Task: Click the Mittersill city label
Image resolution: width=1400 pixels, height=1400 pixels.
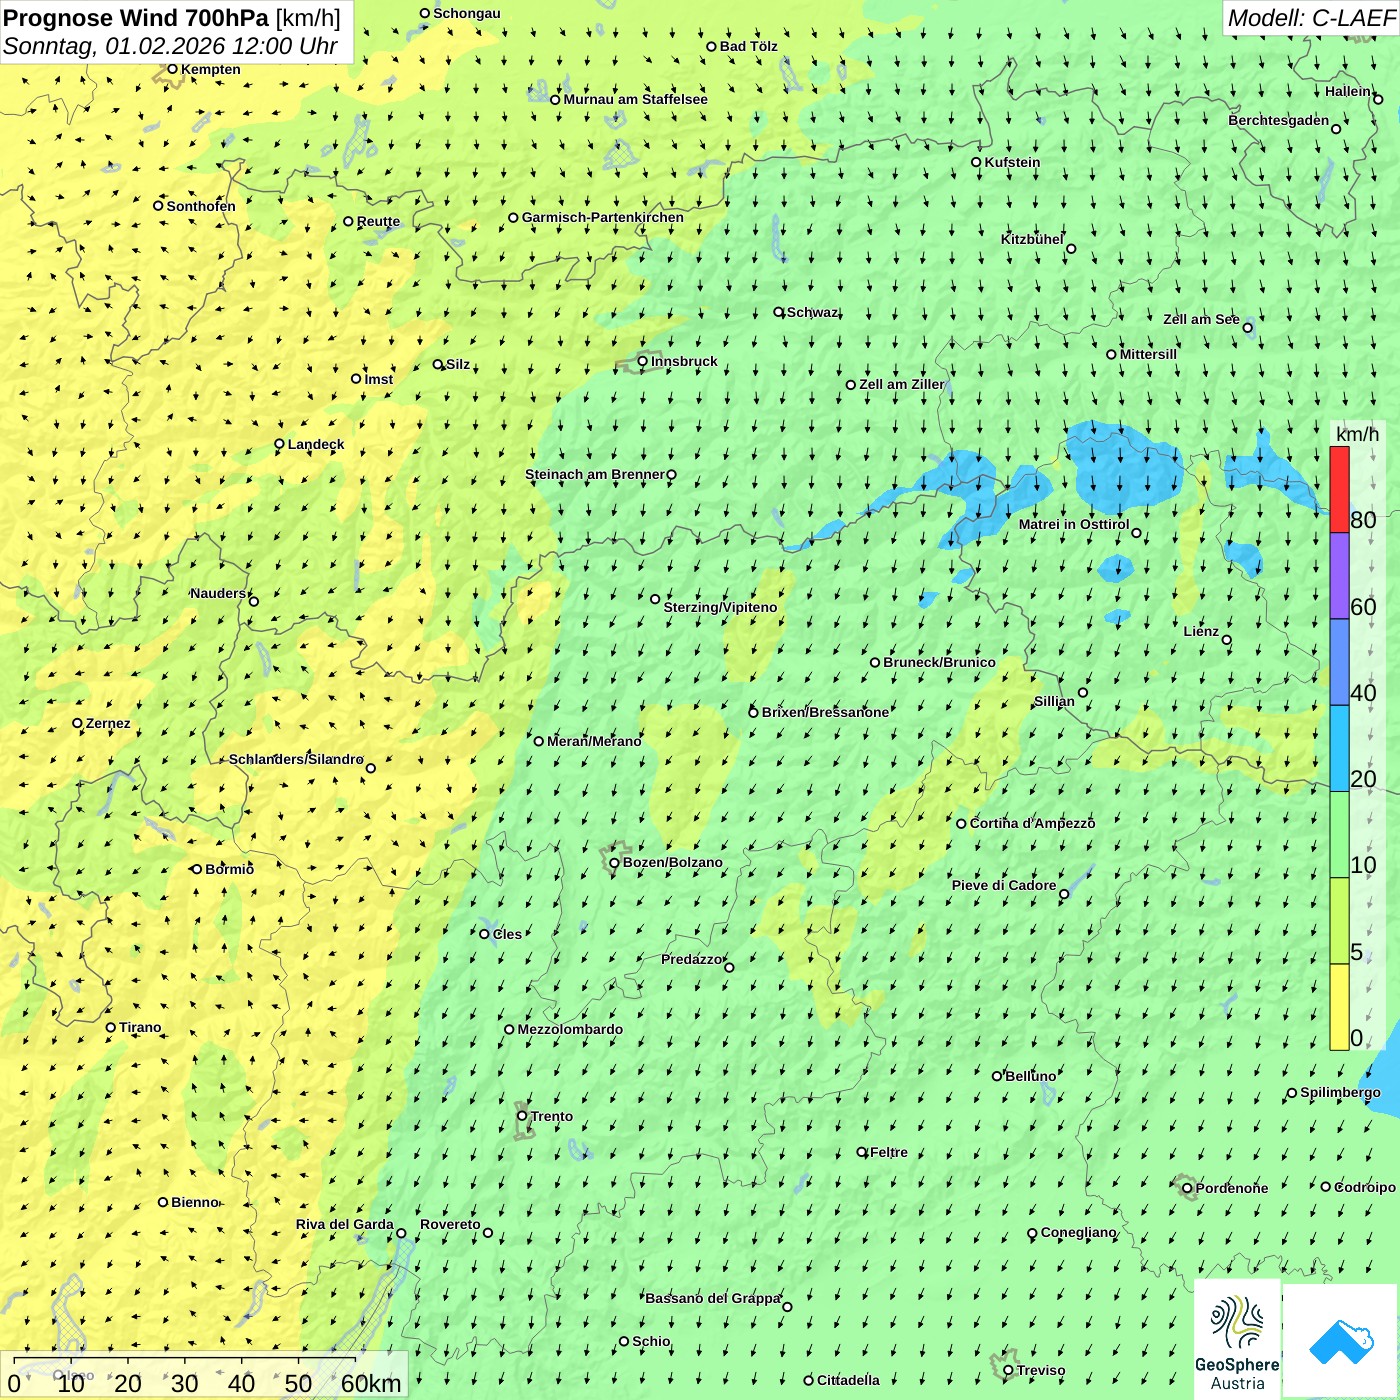Action: pos(1148,354)
